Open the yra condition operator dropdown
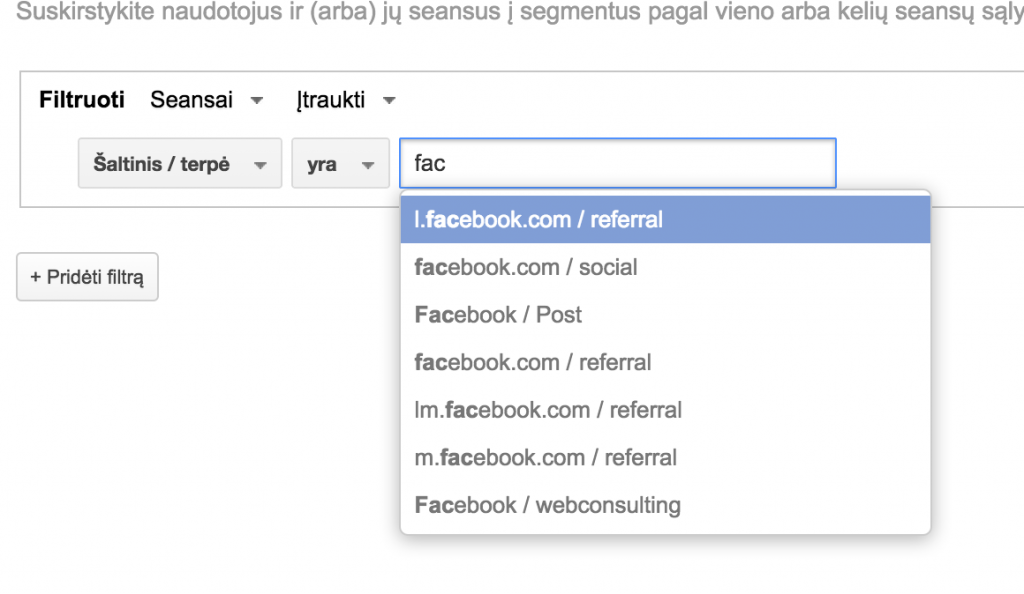This screenshot has height=594, width=1024. (x=340, y=163)
